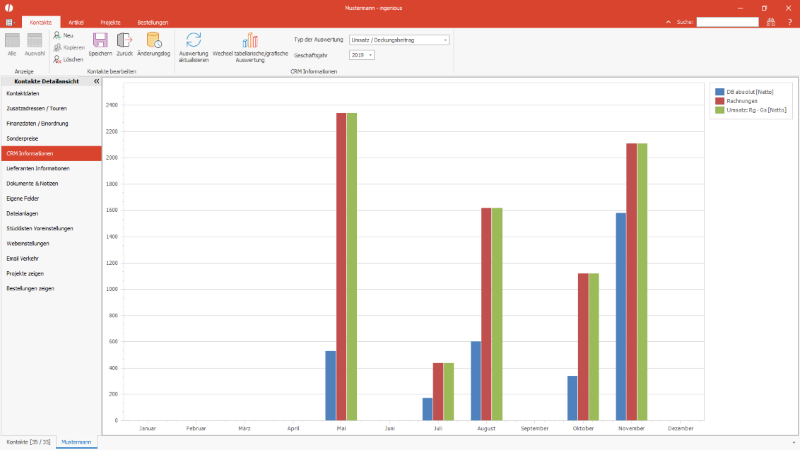This screenshot has height=450, width=800.
Task: Open Zusatzadressen / Touren
Action: coord(51,109)
